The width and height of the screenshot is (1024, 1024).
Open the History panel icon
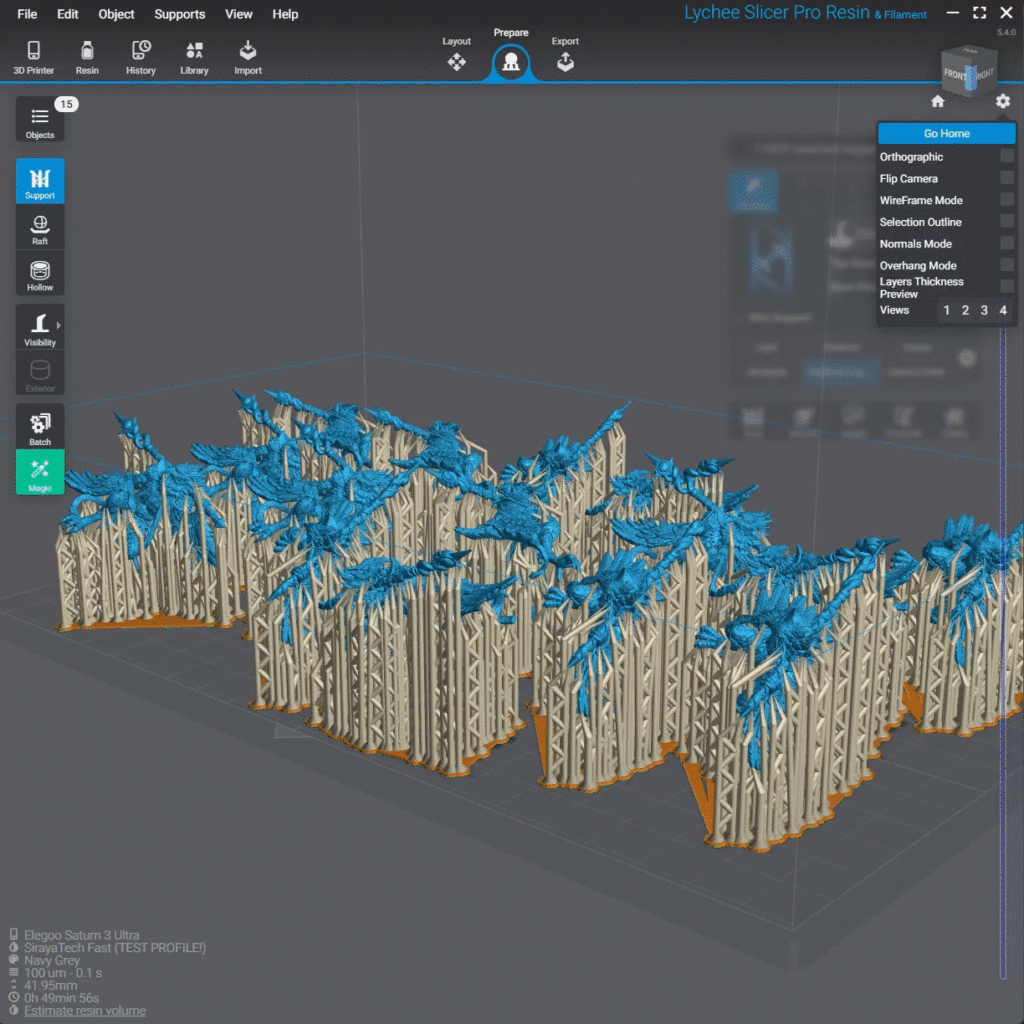coord(141,56)
